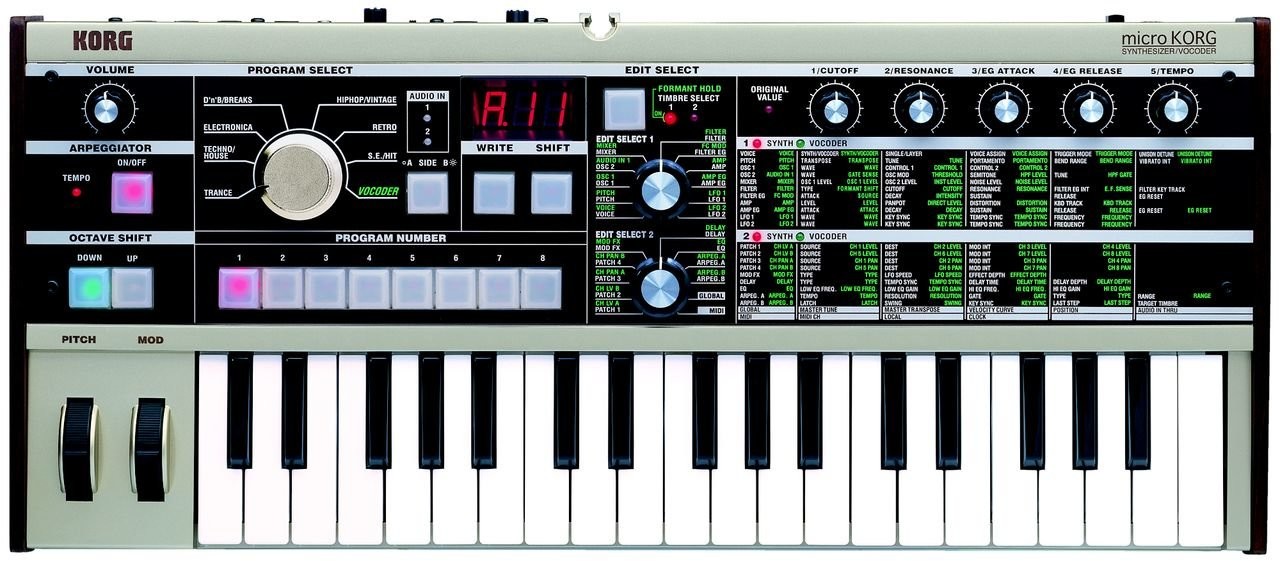This screenshot has width=1280, height=561.
Task: Click the SHIFT button
Action: pyautogui.click(x=551, y=193)
